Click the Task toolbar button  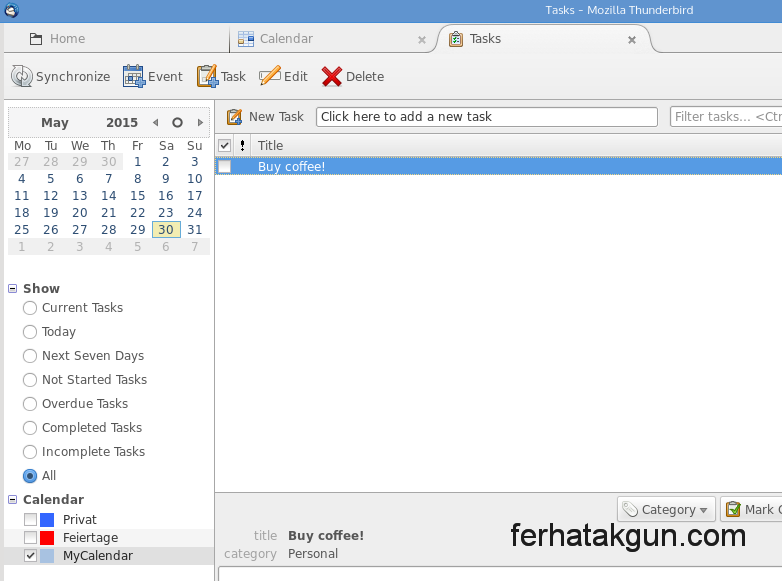coord(221,76)
